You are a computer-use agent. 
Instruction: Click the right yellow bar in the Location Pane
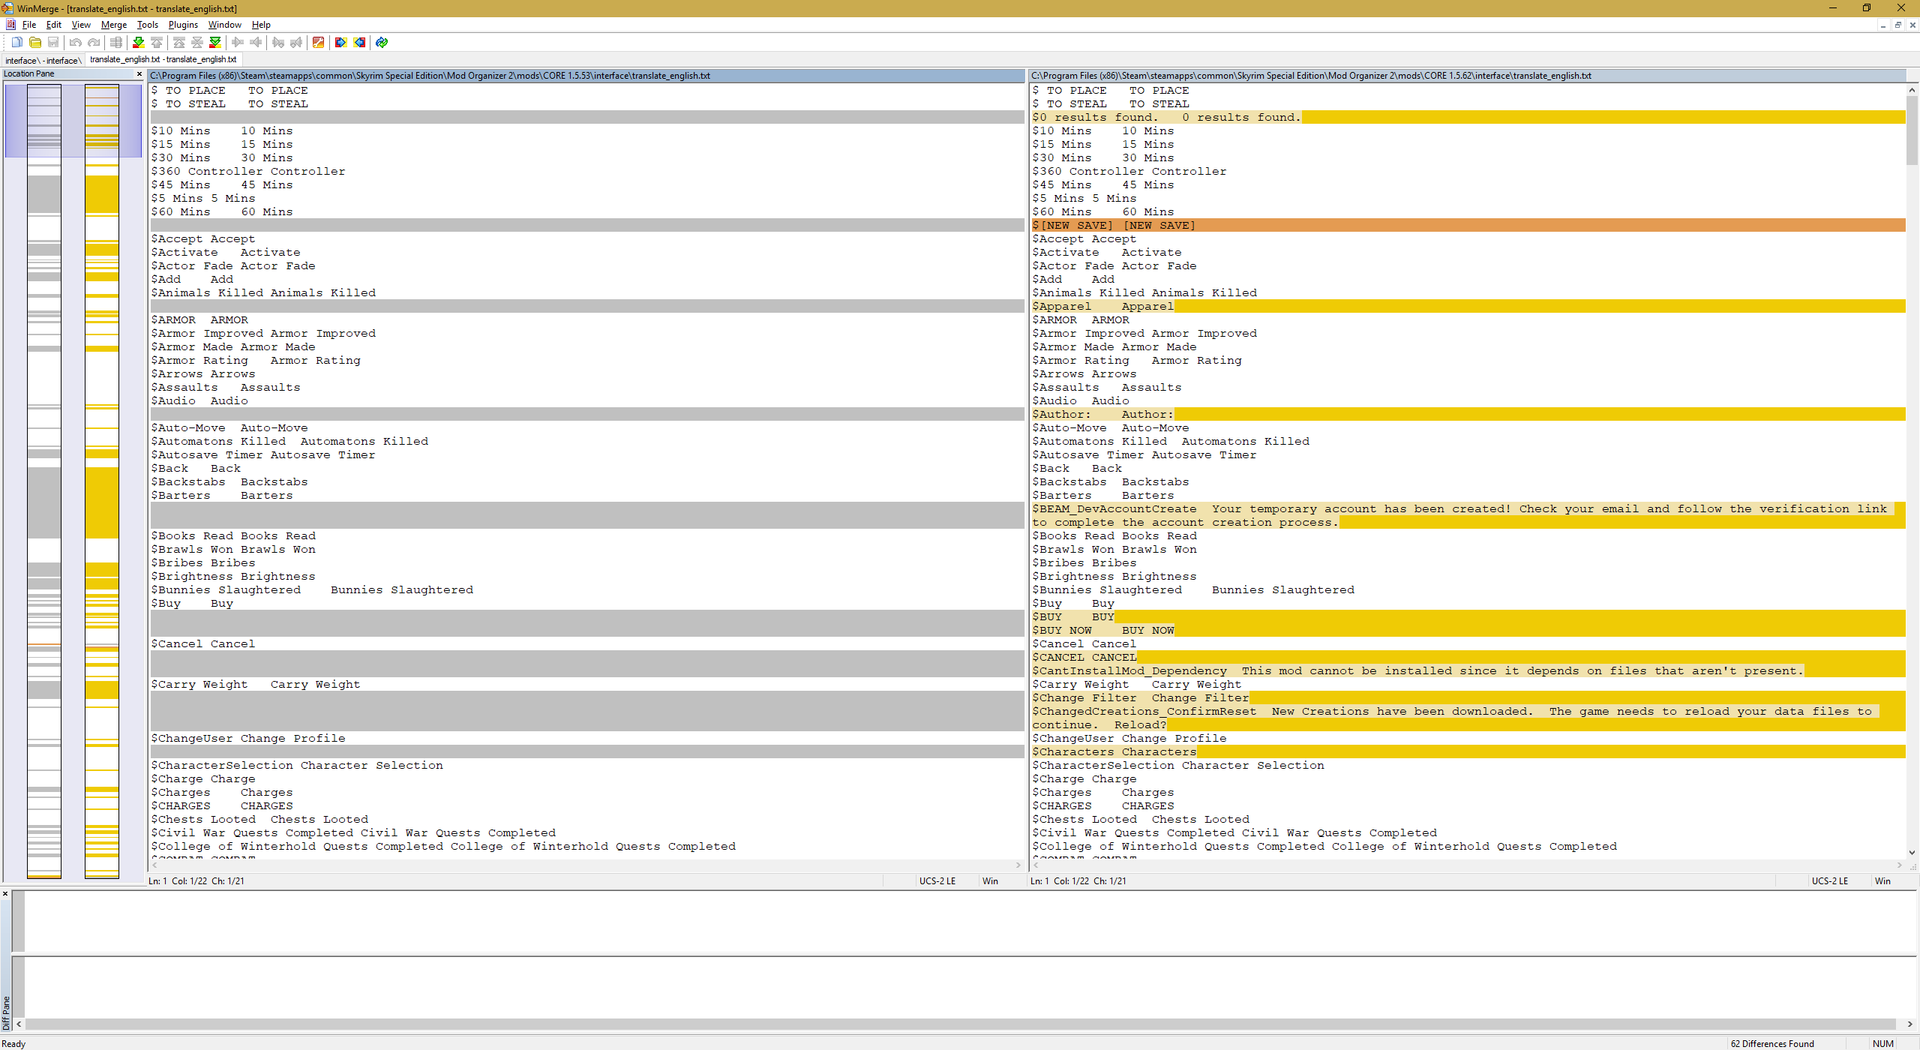[x=102, y=481]
